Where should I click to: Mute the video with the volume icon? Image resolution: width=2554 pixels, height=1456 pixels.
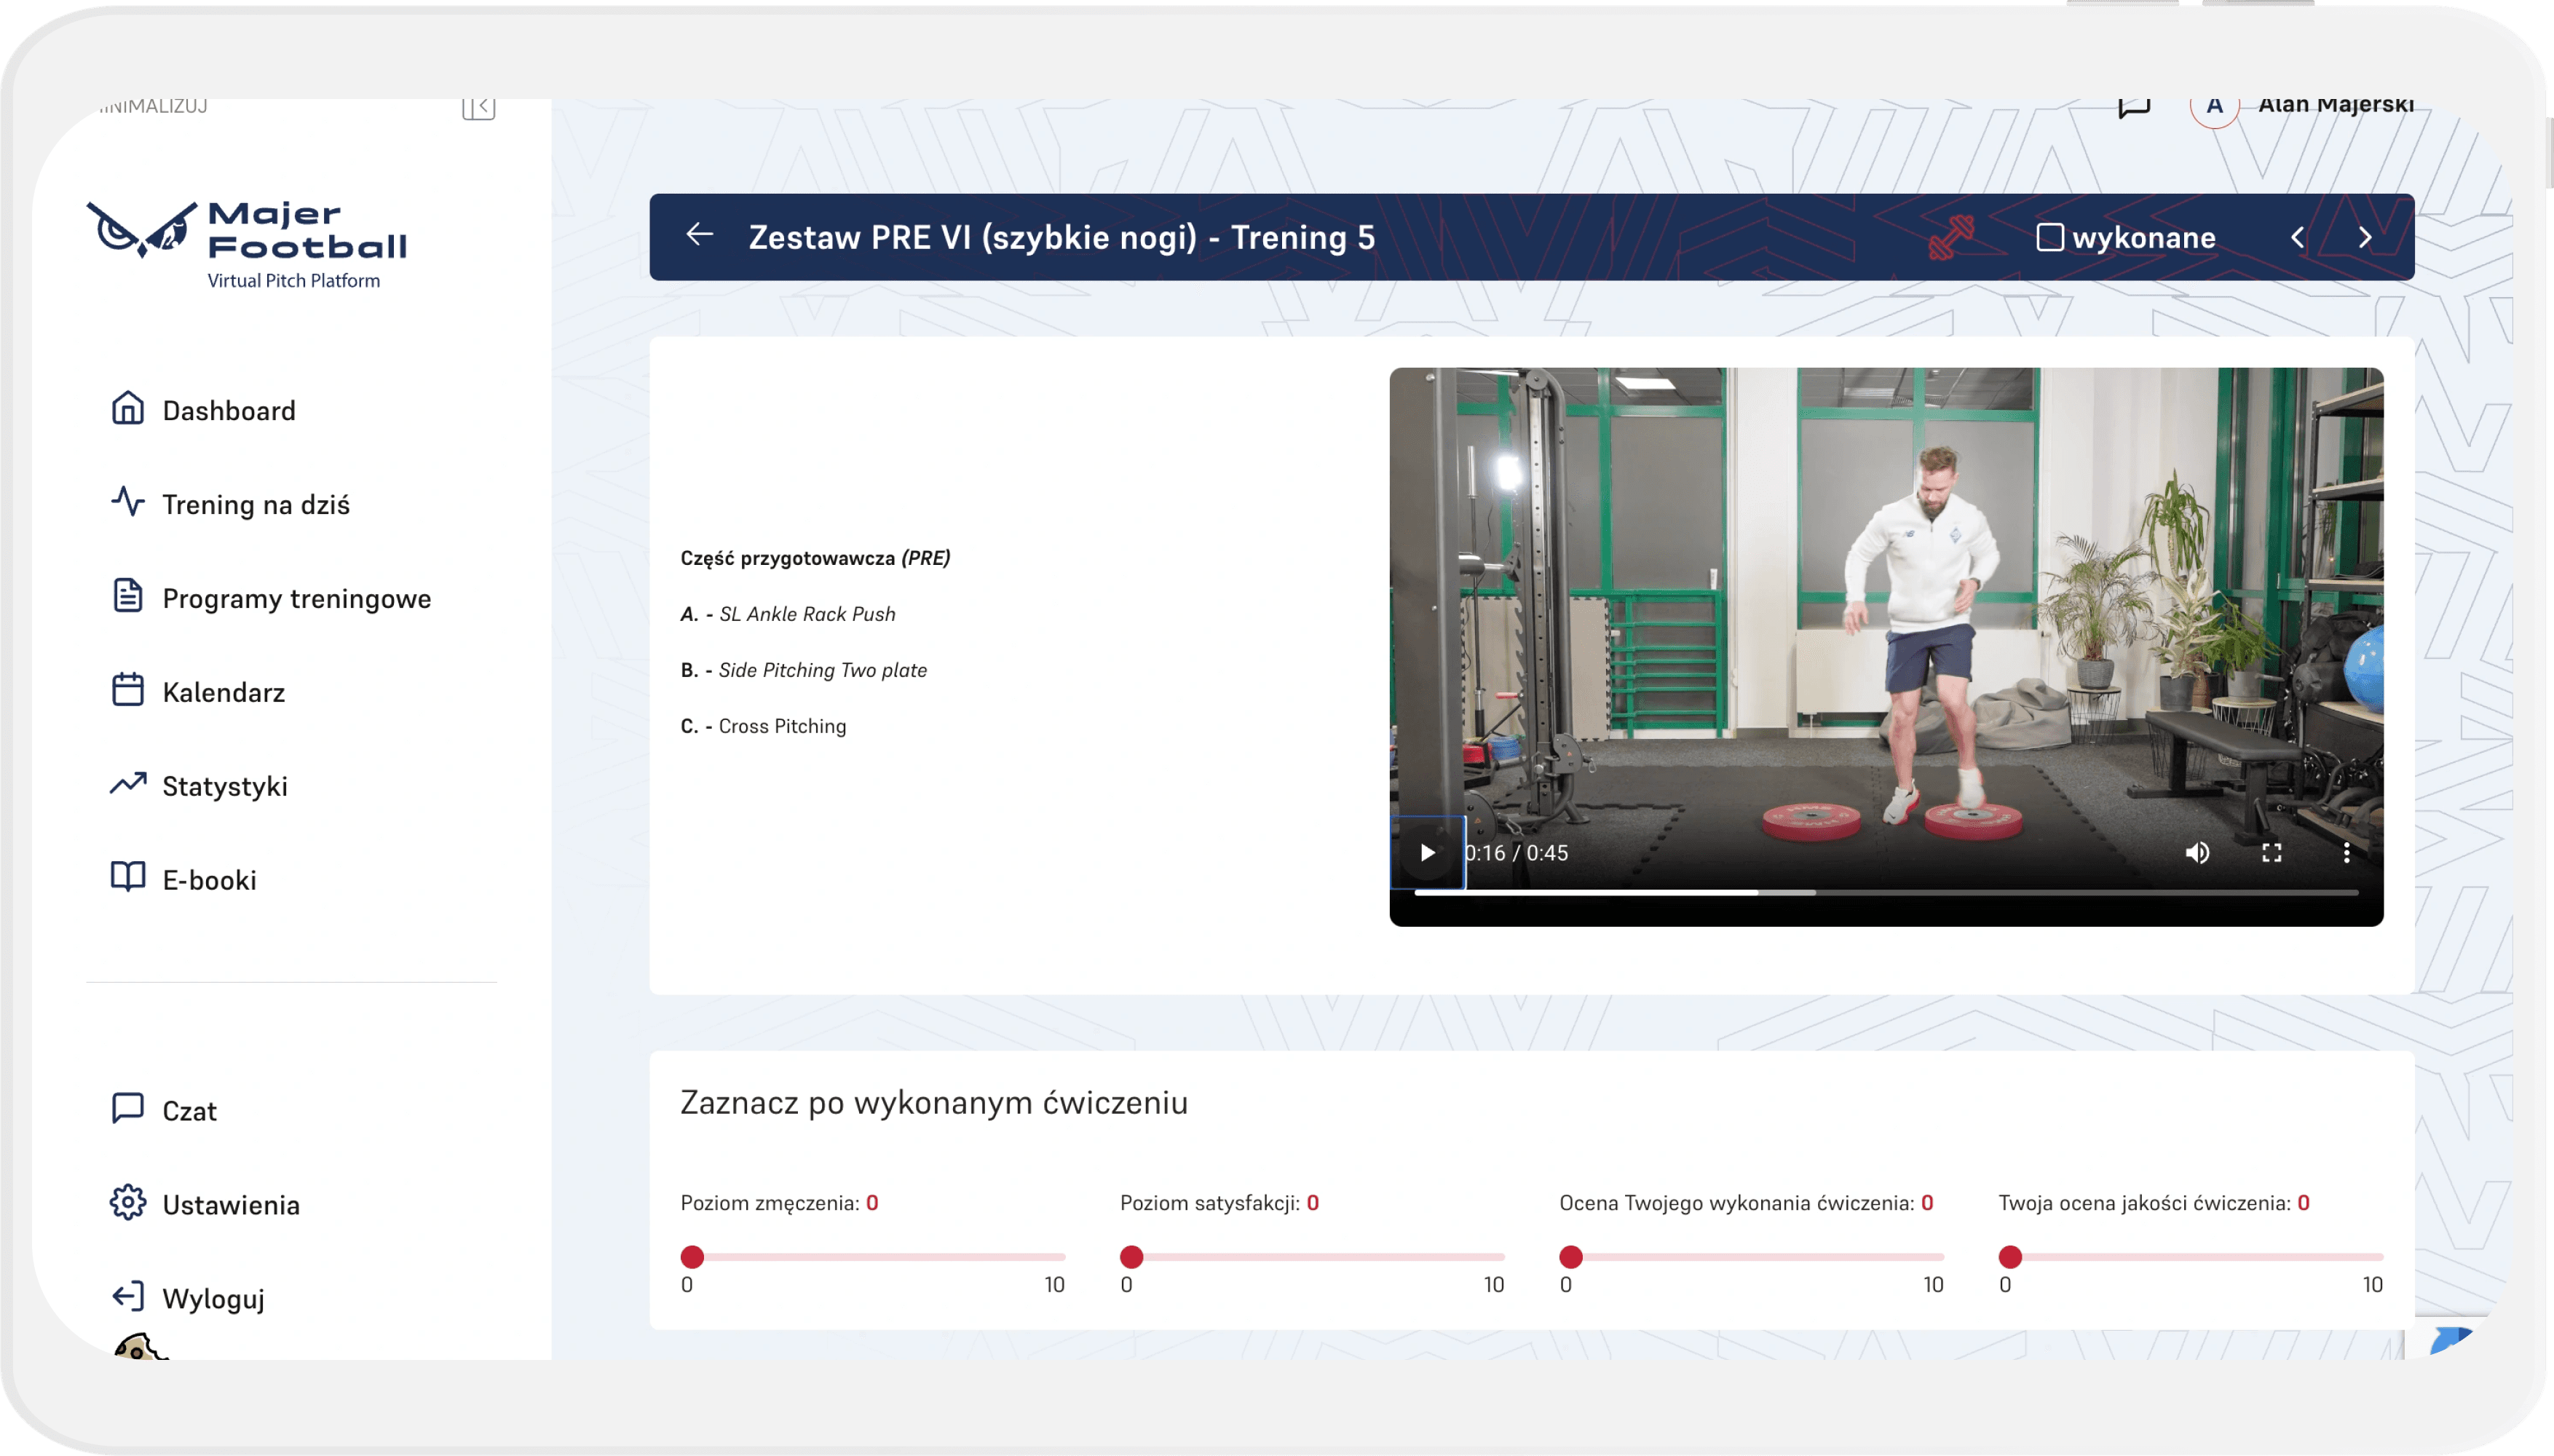[x=2197, y=852]
